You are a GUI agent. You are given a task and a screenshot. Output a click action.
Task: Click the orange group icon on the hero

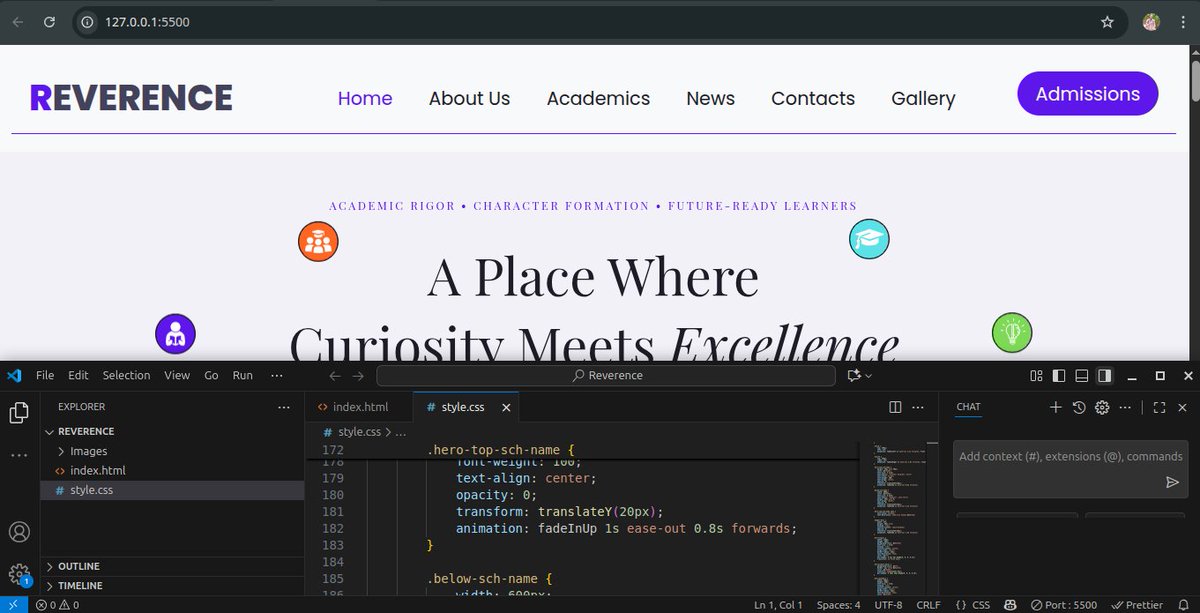319,242
